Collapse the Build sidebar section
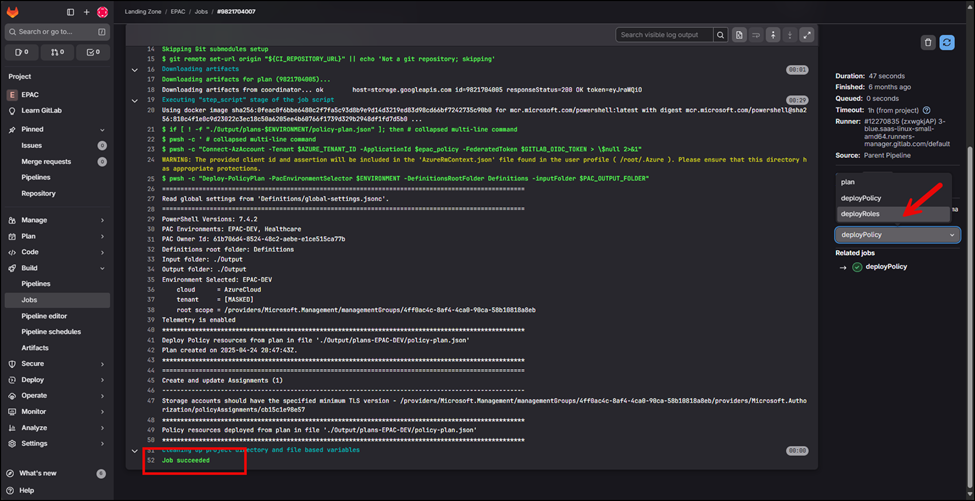 click(x=57, y=268)
